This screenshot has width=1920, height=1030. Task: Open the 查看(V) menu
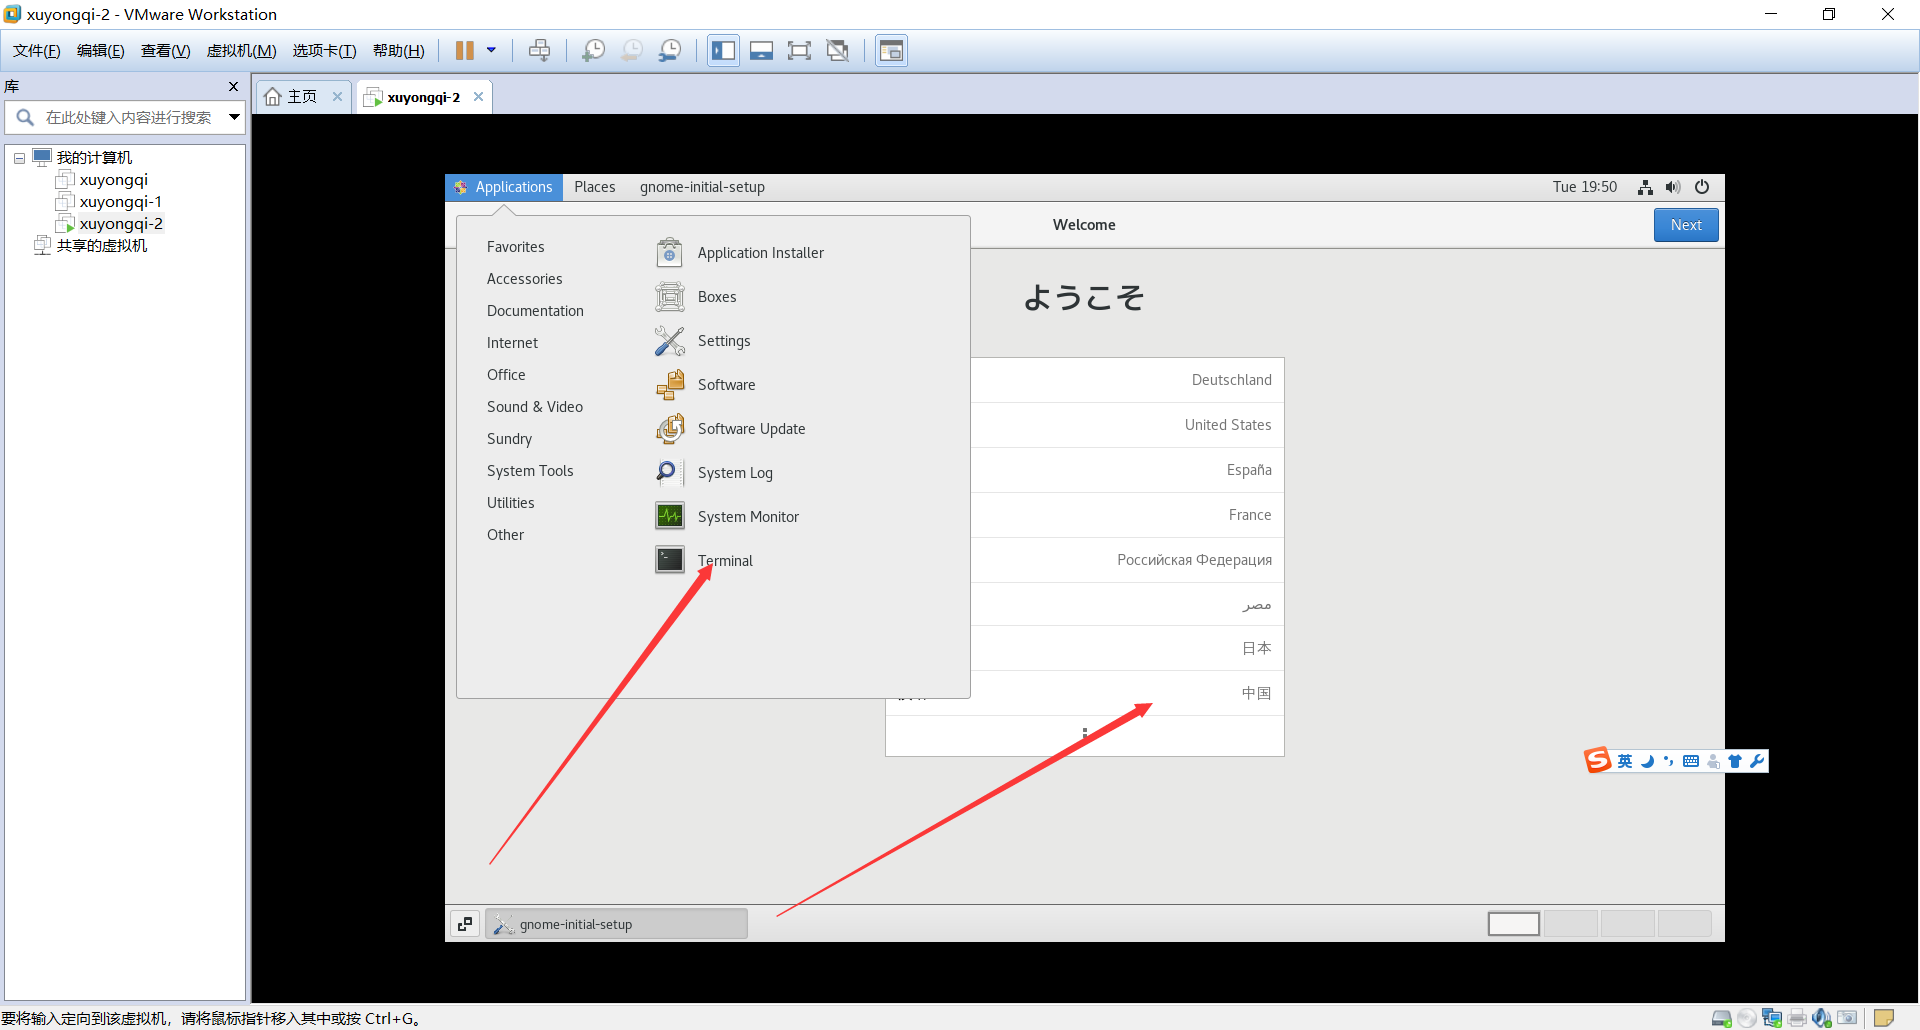(165, 51)
